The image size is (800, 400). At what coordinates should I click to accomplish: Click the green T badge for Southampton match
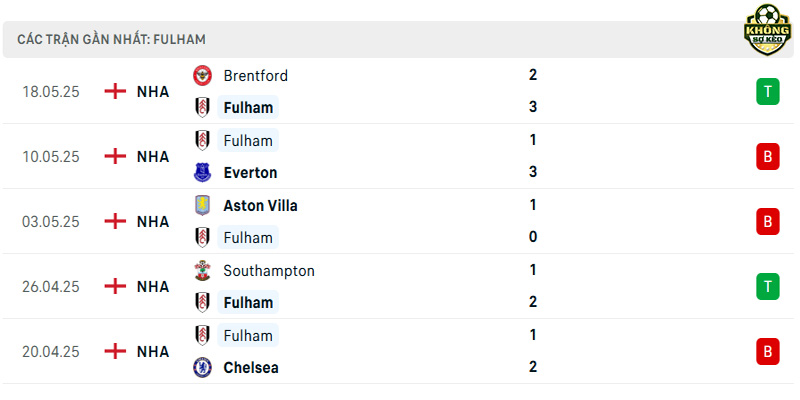(x=767, y=287)
